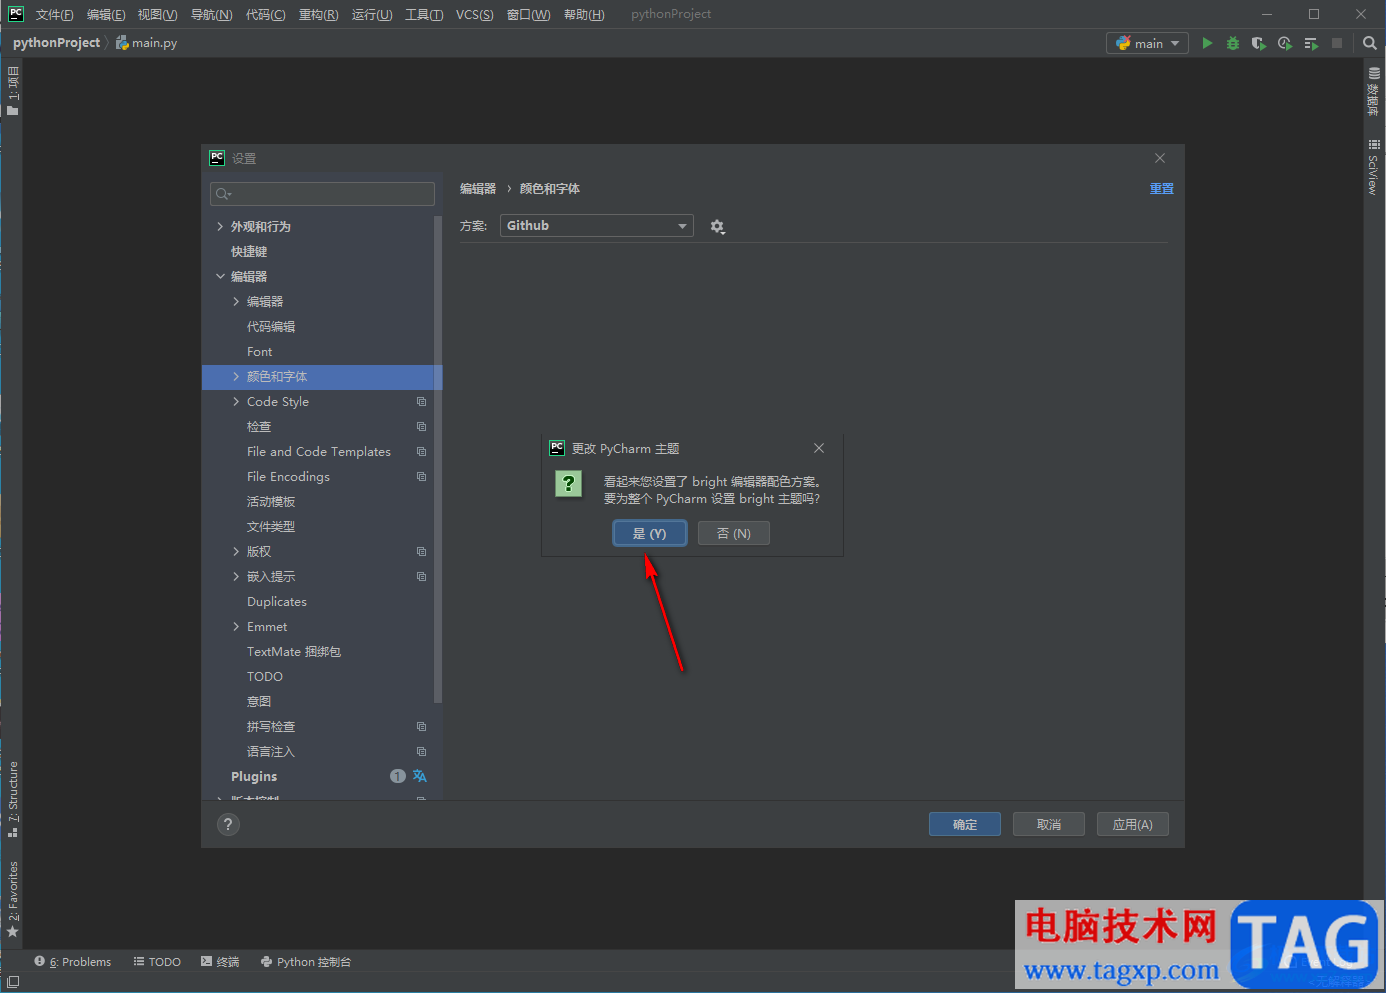This screenshot has height=993, width=1386.
Task: Expand the 嵌入提示 node chevron
Action: pyautogui.click(x=236, y=577)
